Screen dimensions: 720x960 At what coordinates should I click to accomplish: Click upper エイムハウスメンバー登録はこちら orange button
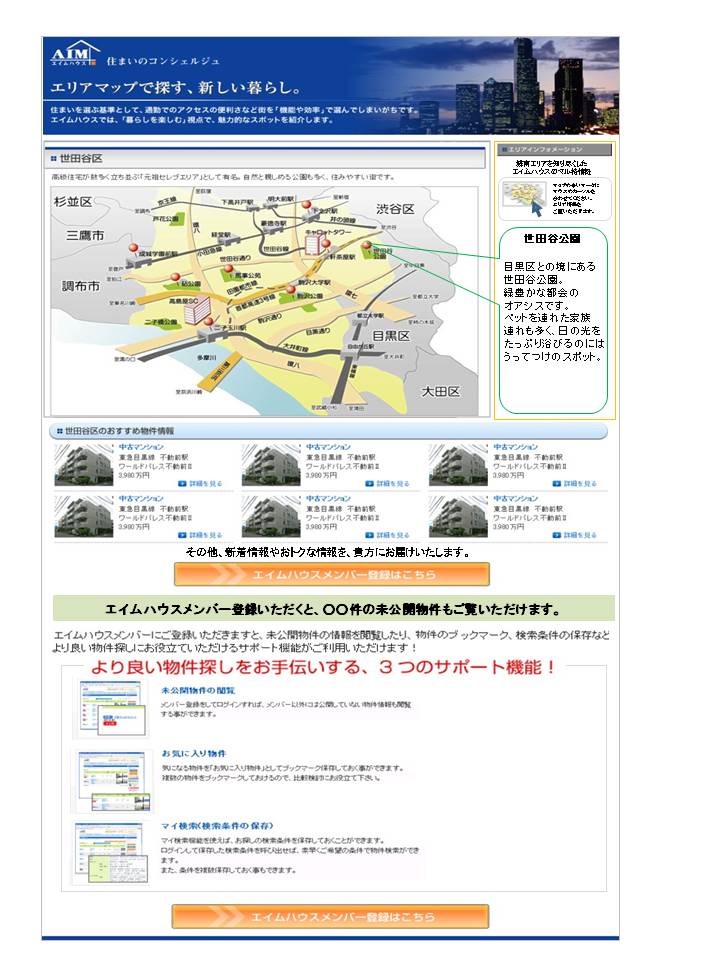click(332, 574)
